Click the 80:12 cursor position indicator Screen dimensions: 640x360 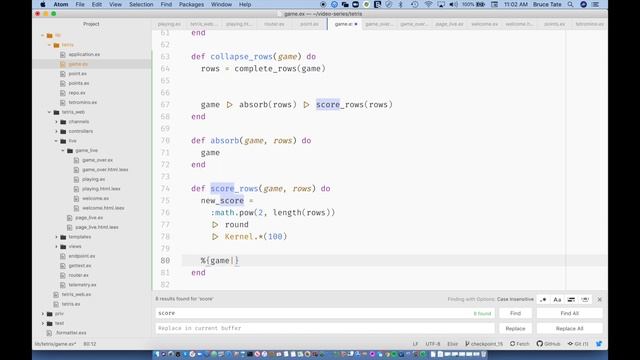(x=89, y=344)
